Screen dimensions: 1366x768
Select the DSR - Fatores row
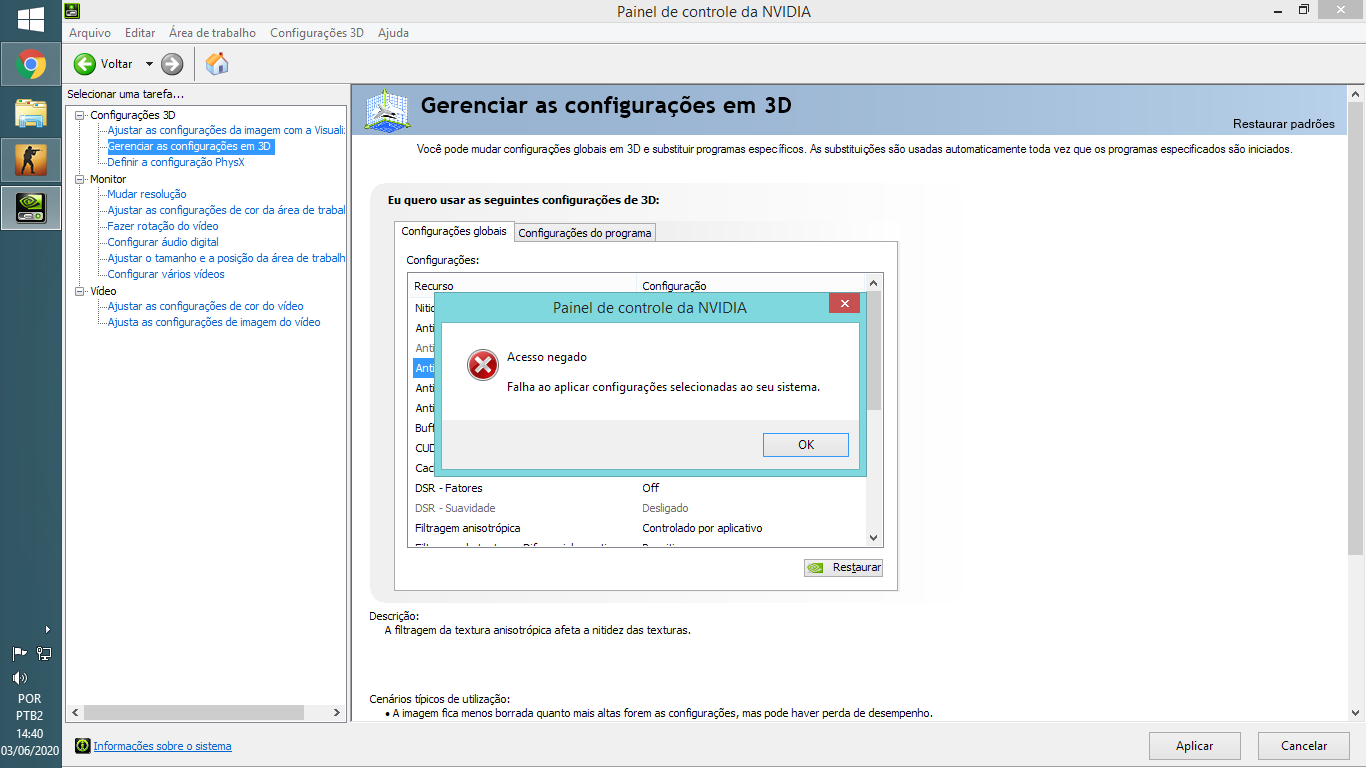click(637, 488)
